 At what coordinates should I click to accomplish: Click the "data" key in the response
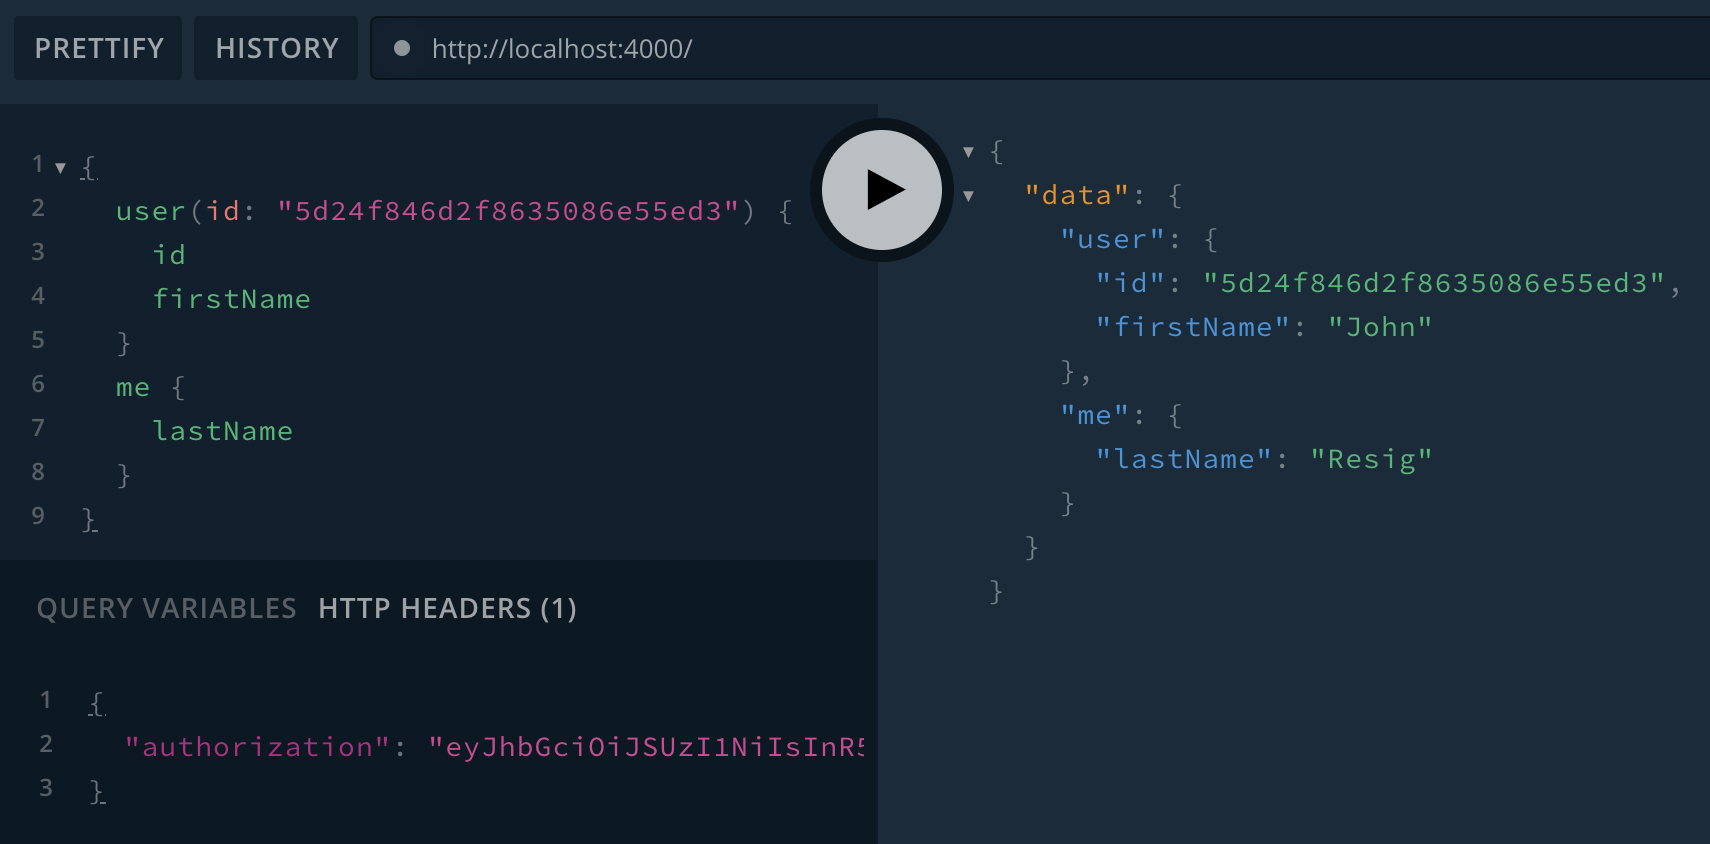click(1077, 195)
